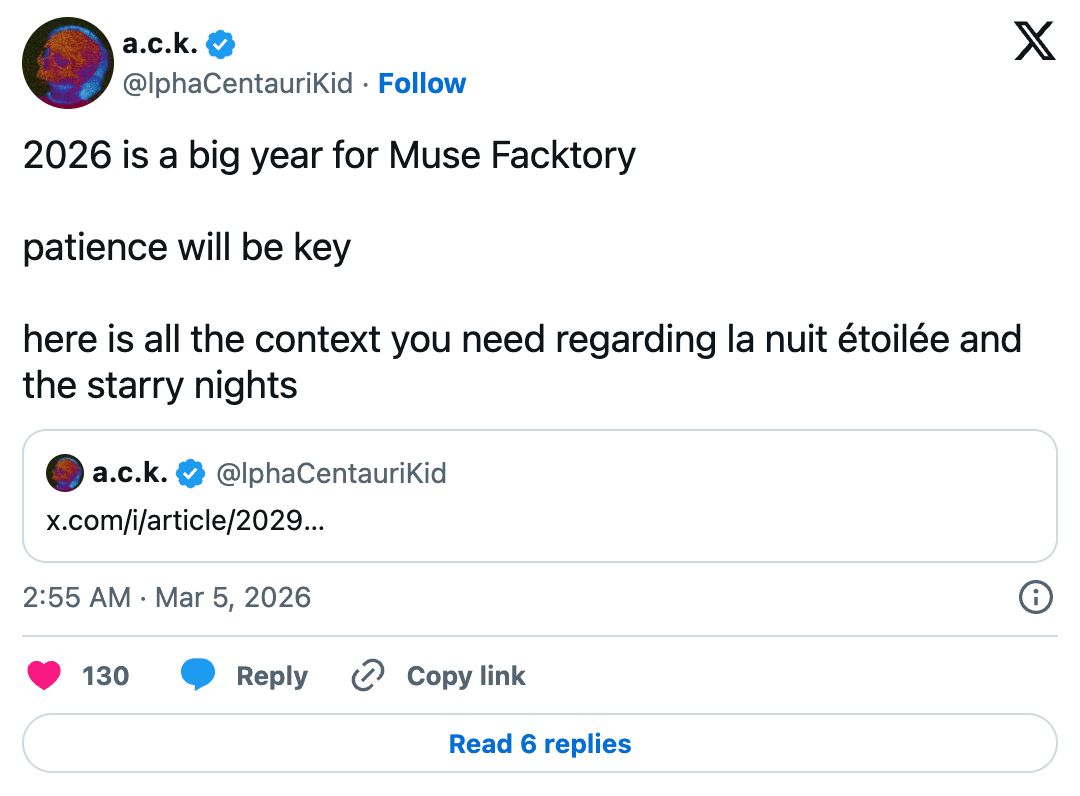The width and height of the screenshot is (1080, 796).
Task: Open the quoted x.com/i/article link
Action: tap(186, 521)
